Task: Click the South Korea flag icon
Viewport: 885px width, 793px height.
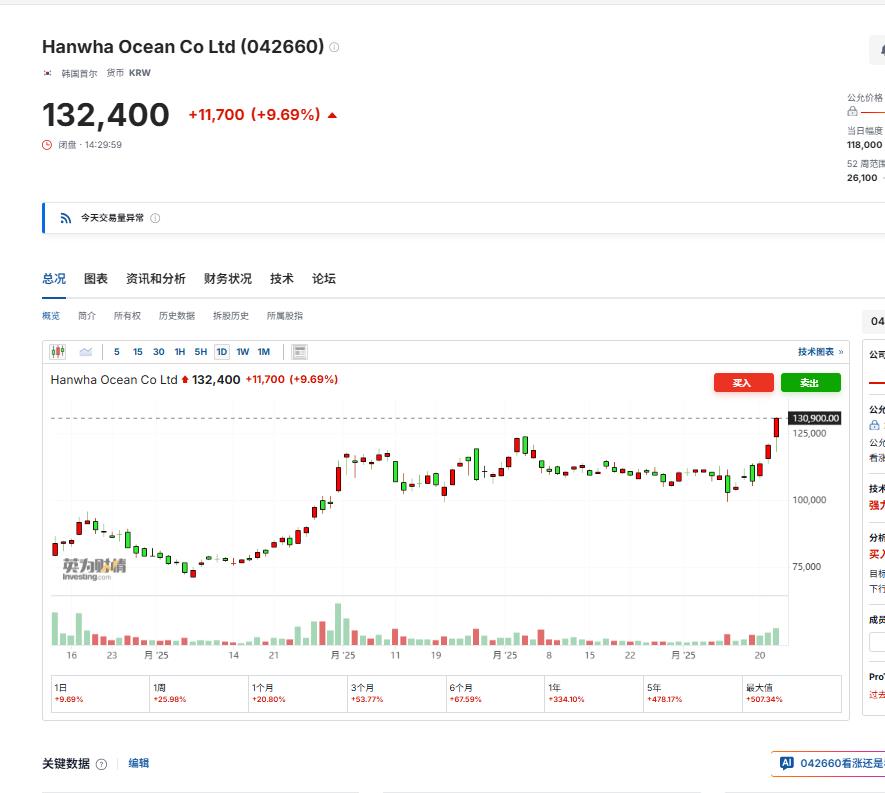Action: point(48,73)
